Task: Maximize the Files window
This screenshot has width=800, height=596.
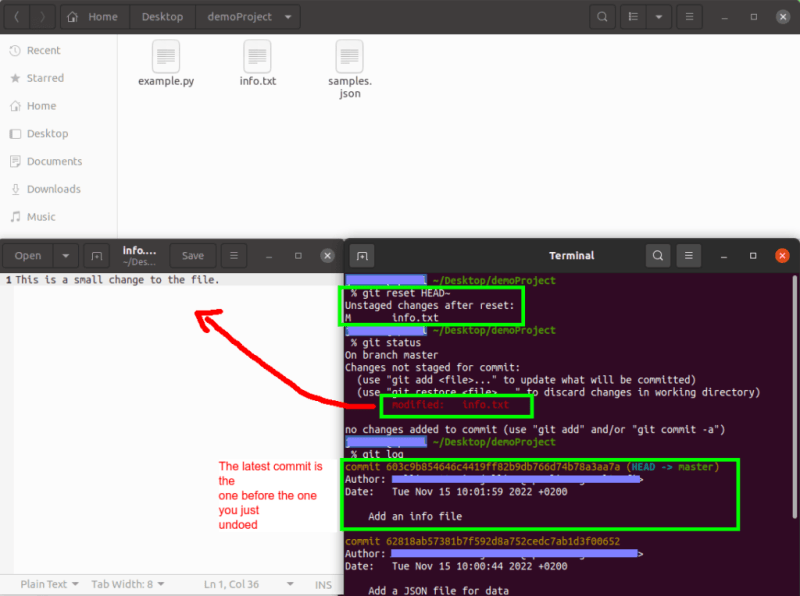Action: [x=754, y=17]
